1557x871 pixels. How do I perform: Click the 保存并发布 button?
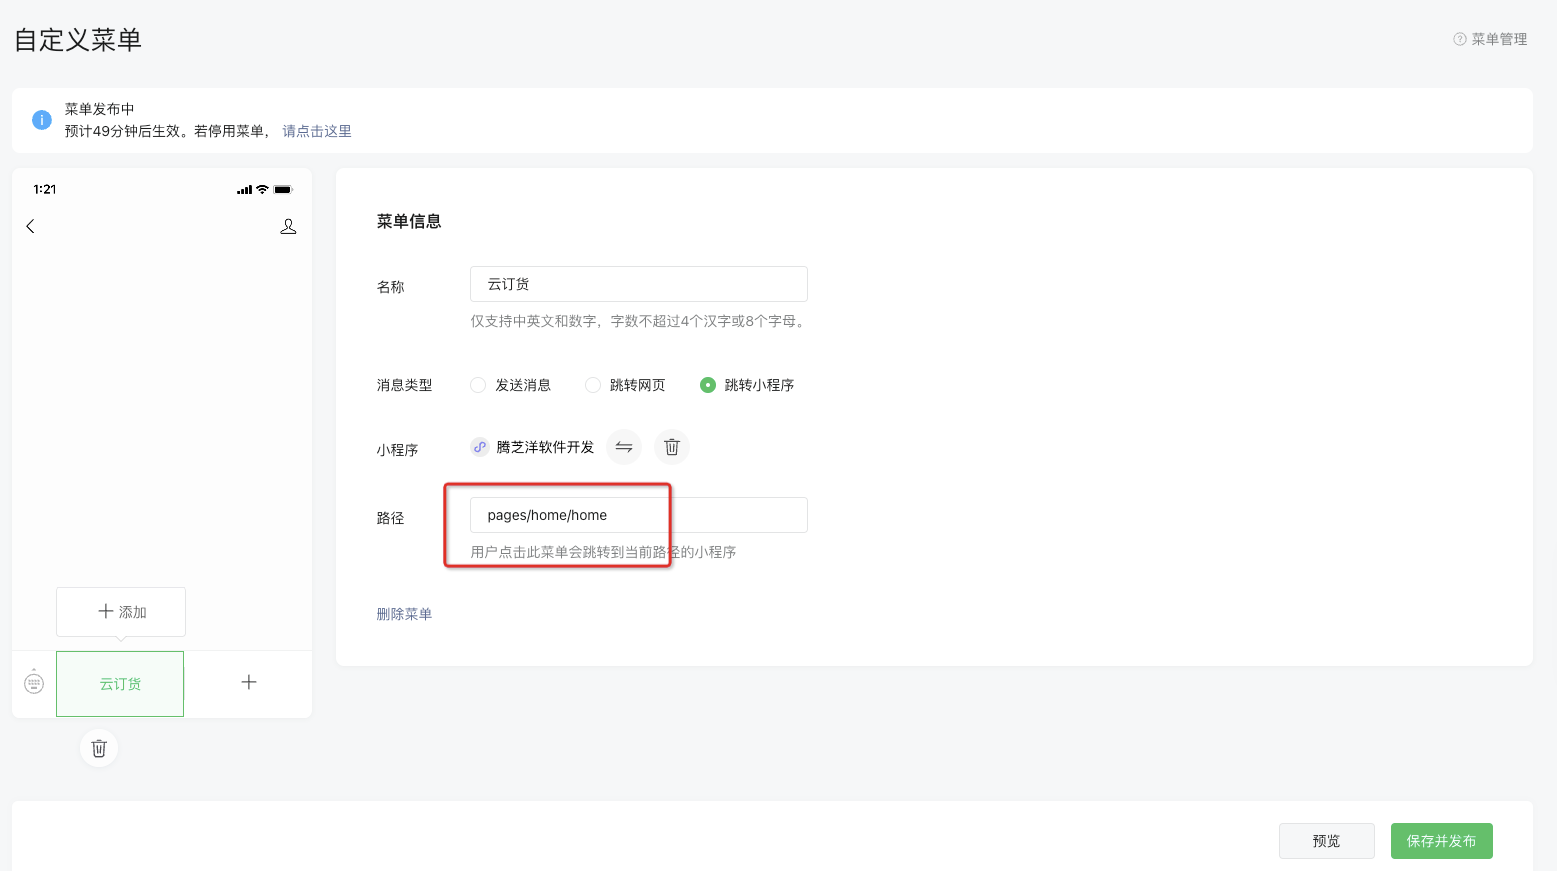point(1442,841)
